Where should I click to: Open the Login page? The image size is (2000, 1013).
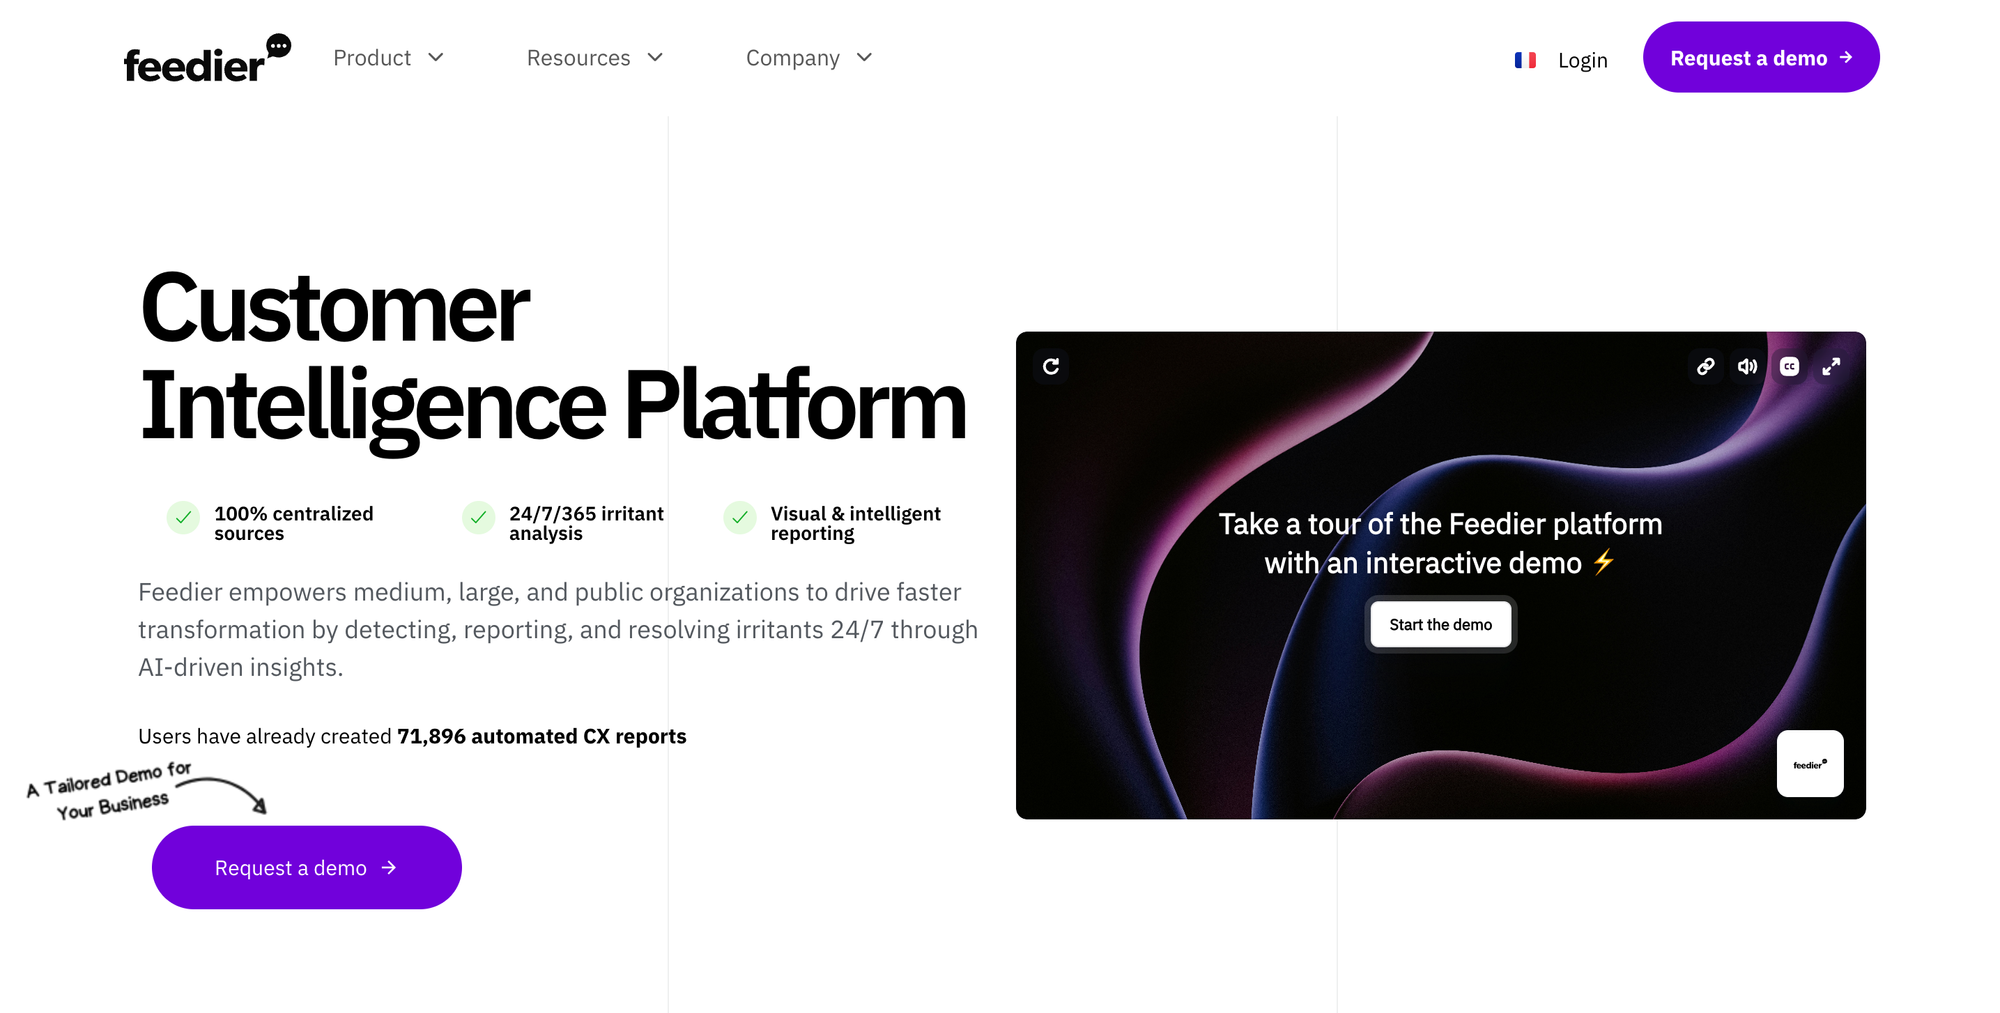[1582, 59]
